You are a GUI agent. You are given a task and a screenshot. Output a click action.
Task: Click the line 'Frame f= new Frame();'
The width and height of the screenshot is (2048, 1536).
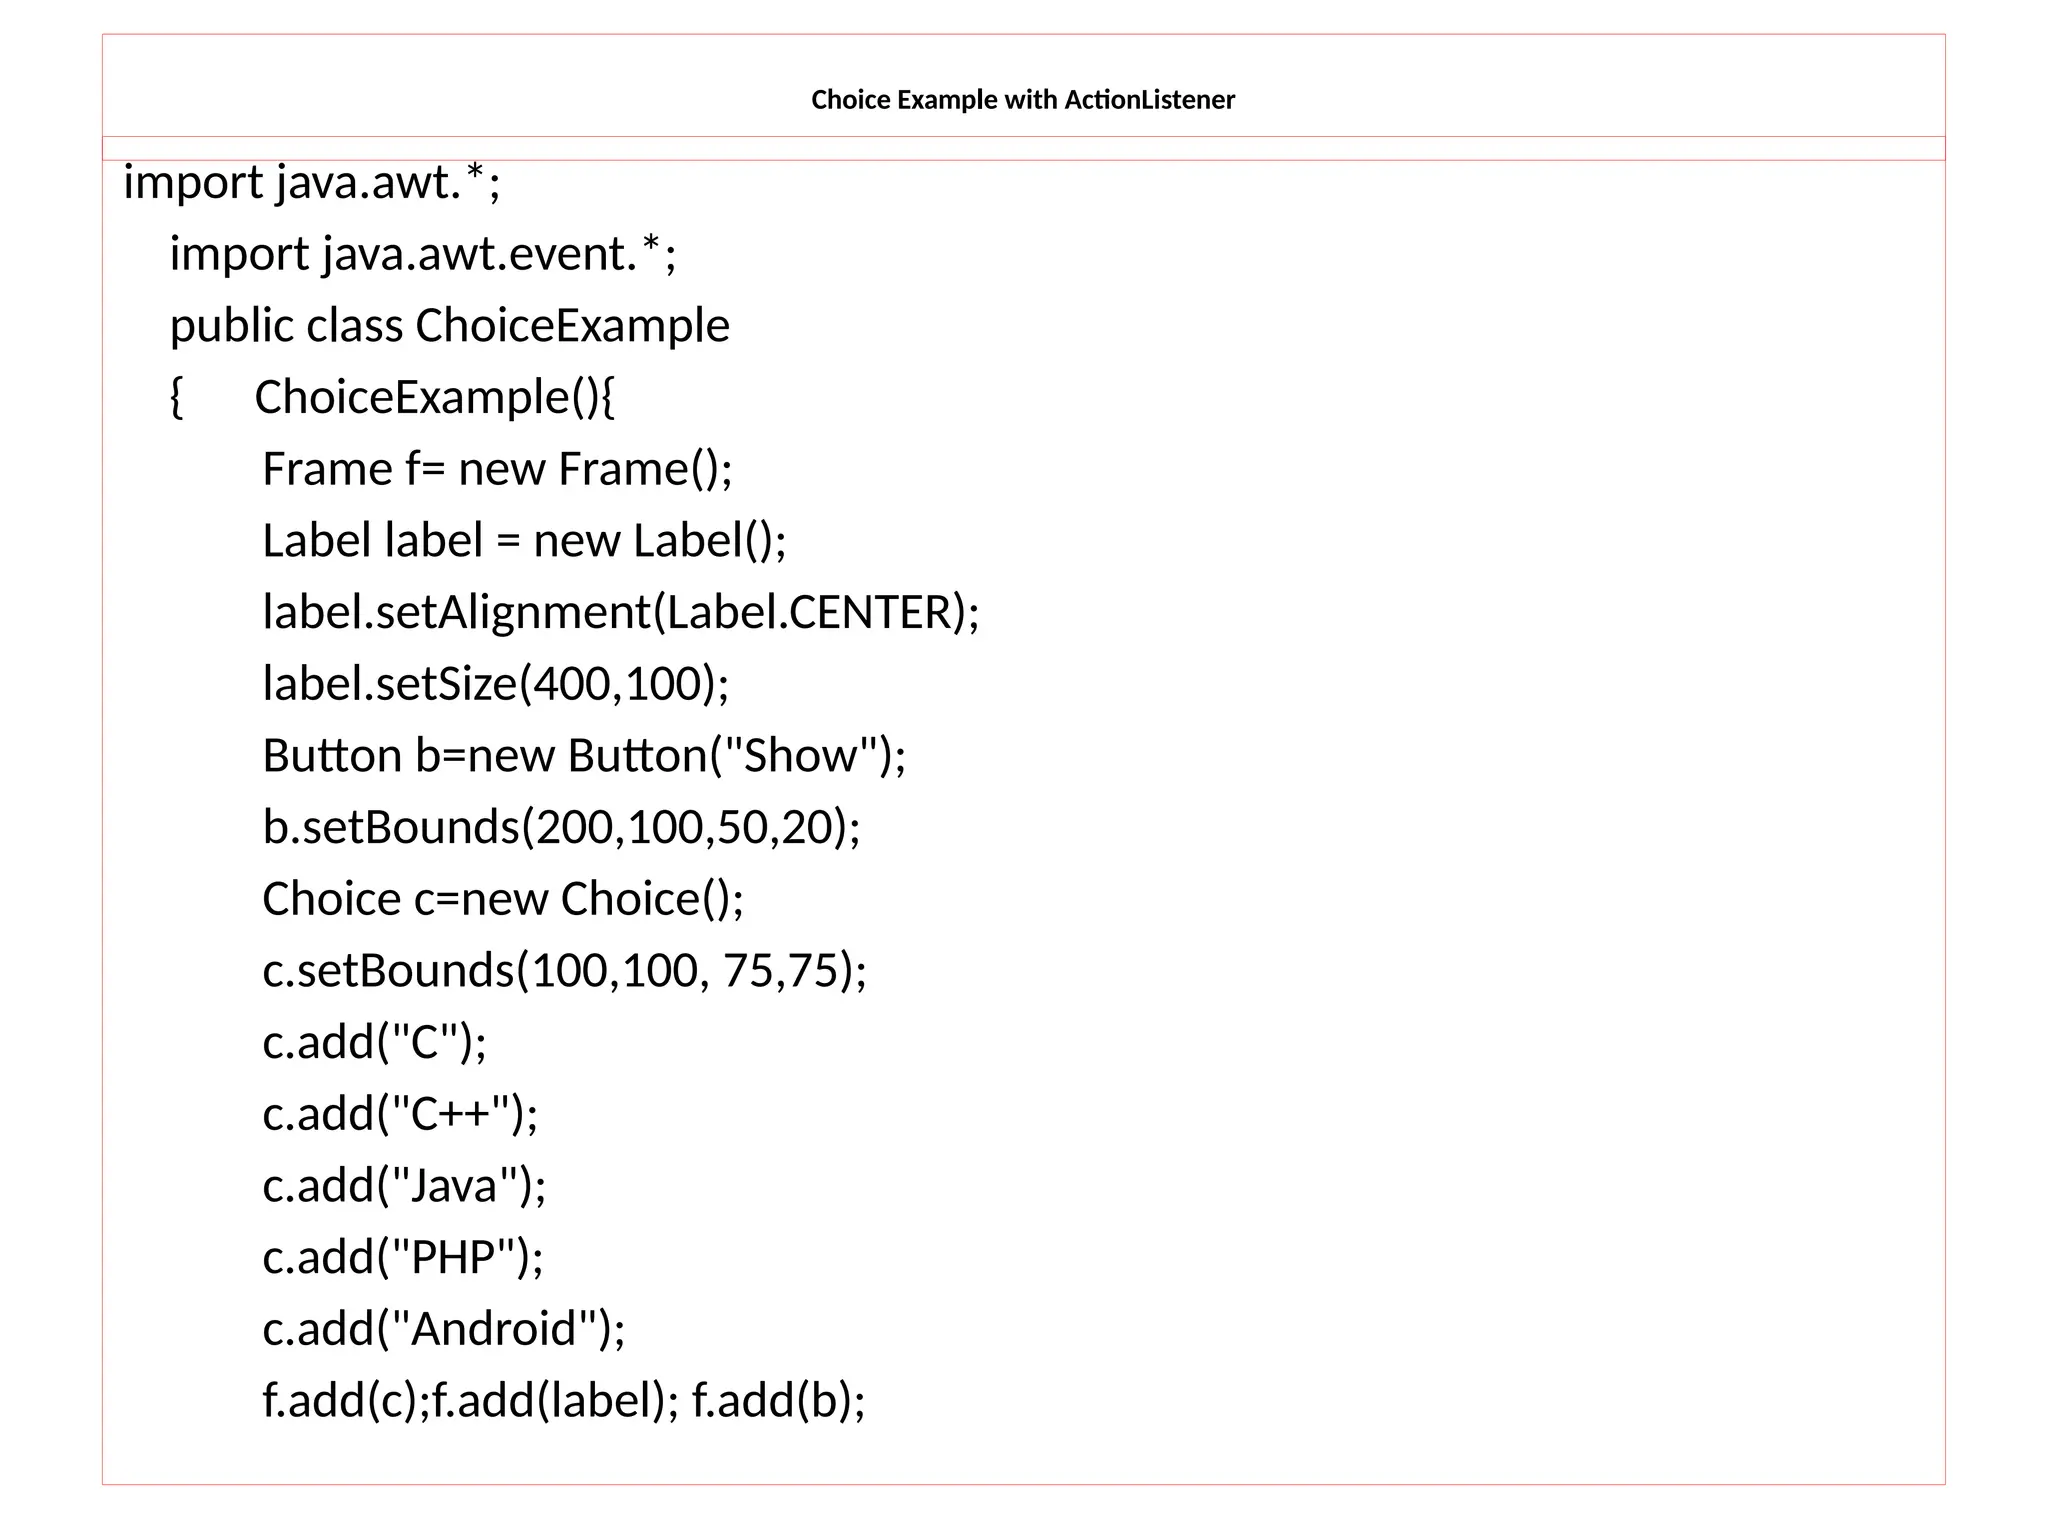(x=497, y=469)
